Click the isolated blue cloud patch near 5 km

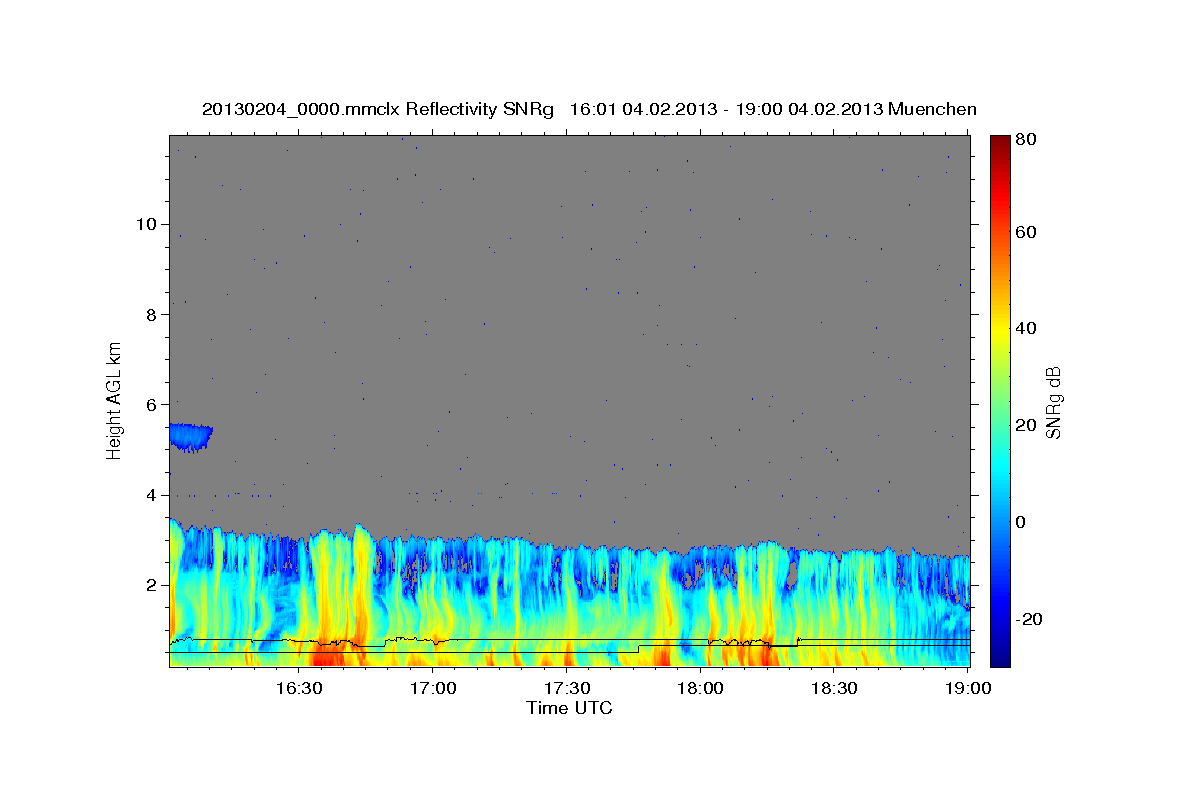pos(190,437)
